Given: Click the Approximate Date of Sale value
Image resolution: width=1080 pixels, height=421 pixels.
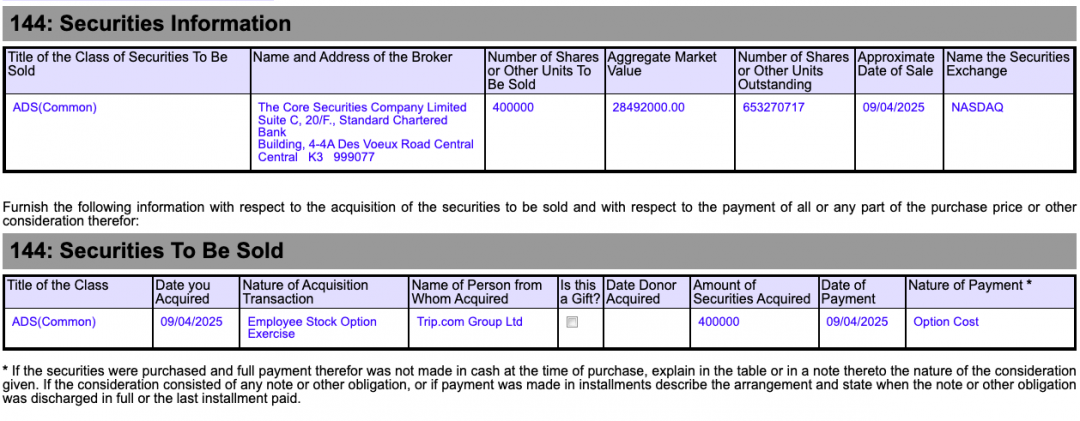Looking at the screenshot, I should pos(893,107).
